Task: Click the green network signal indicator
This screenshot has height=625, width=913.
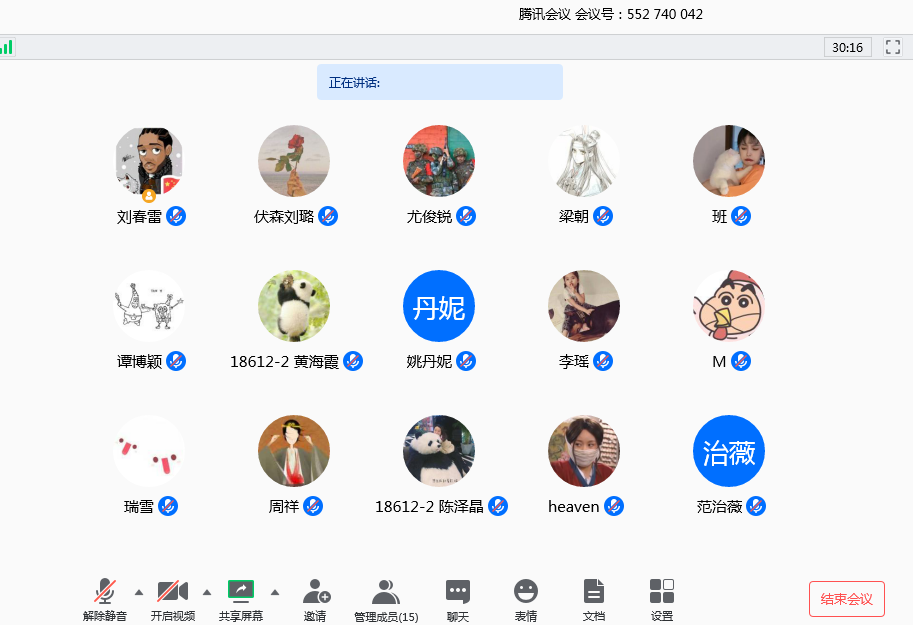Action: click(7, 47)
